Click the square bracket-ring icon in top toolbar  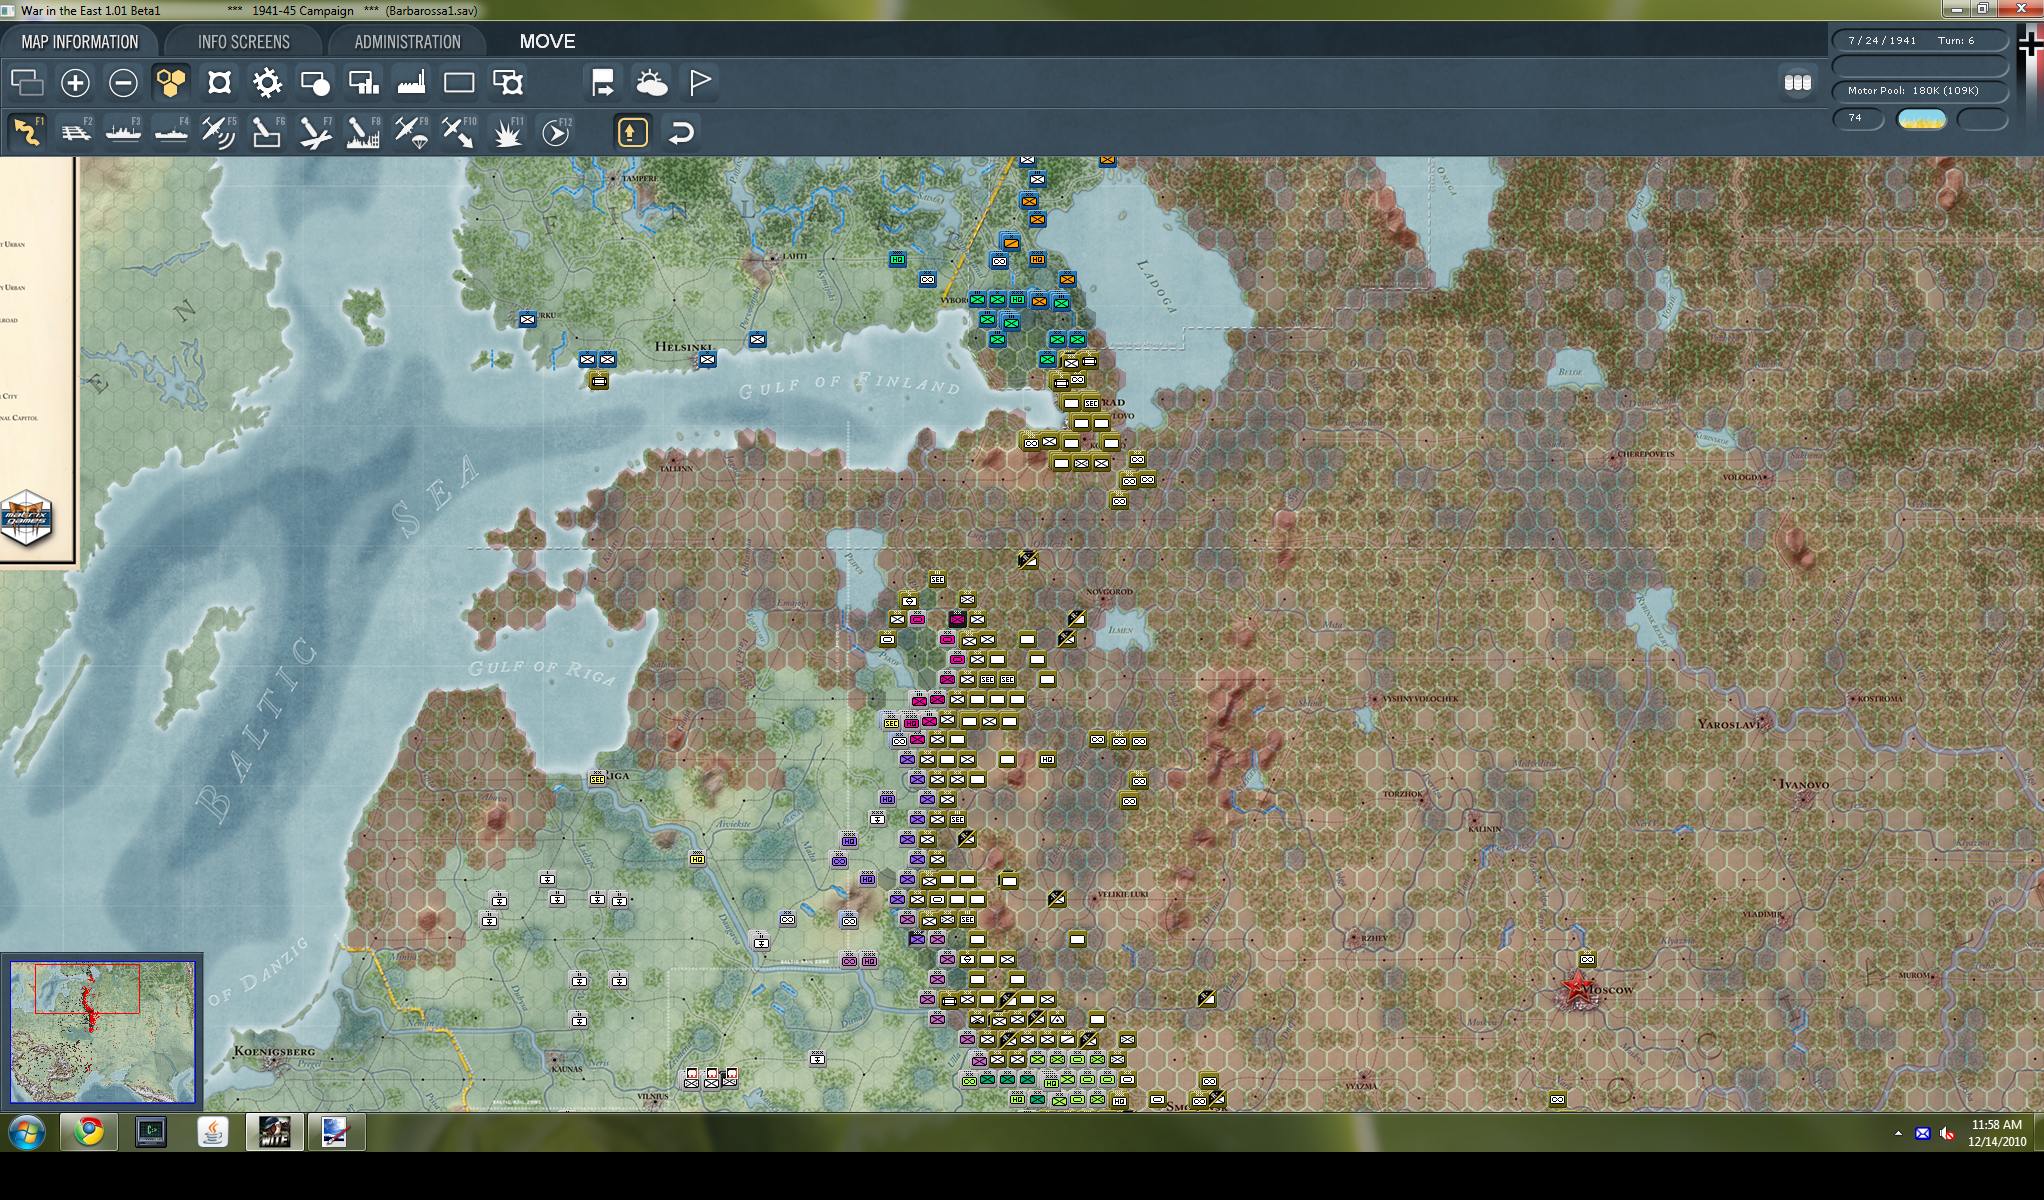pos(219,82)
